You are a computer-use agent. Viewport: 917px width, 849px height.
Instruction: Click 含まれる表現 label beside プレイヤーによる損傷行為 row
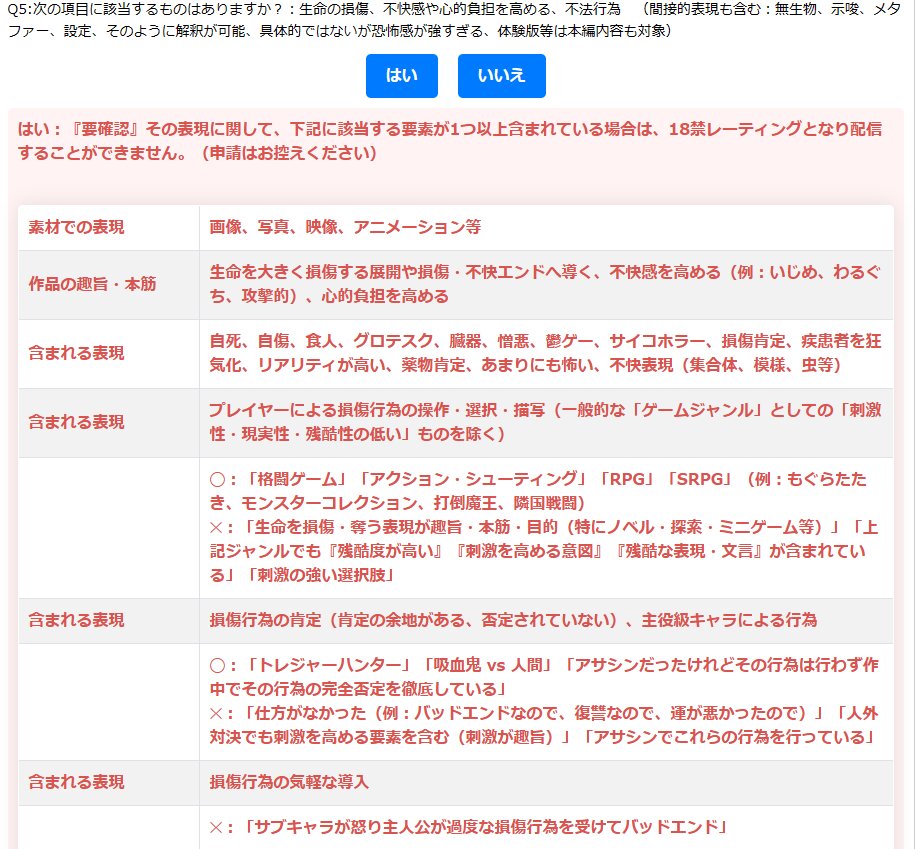point(77,423)
